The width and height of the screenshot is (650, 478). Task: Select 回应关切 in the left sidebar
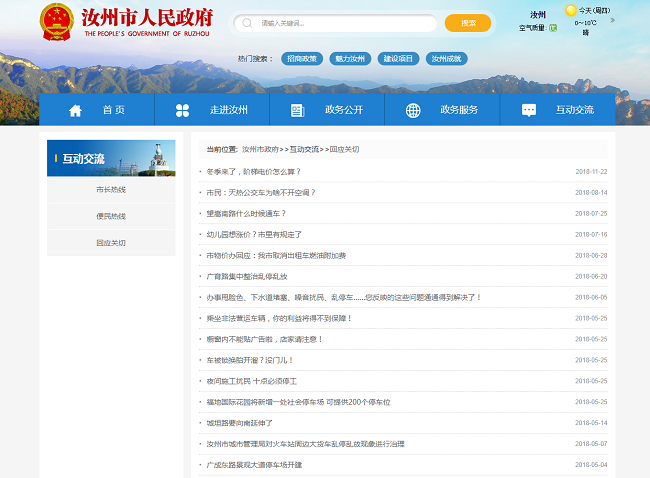[111, 243]
